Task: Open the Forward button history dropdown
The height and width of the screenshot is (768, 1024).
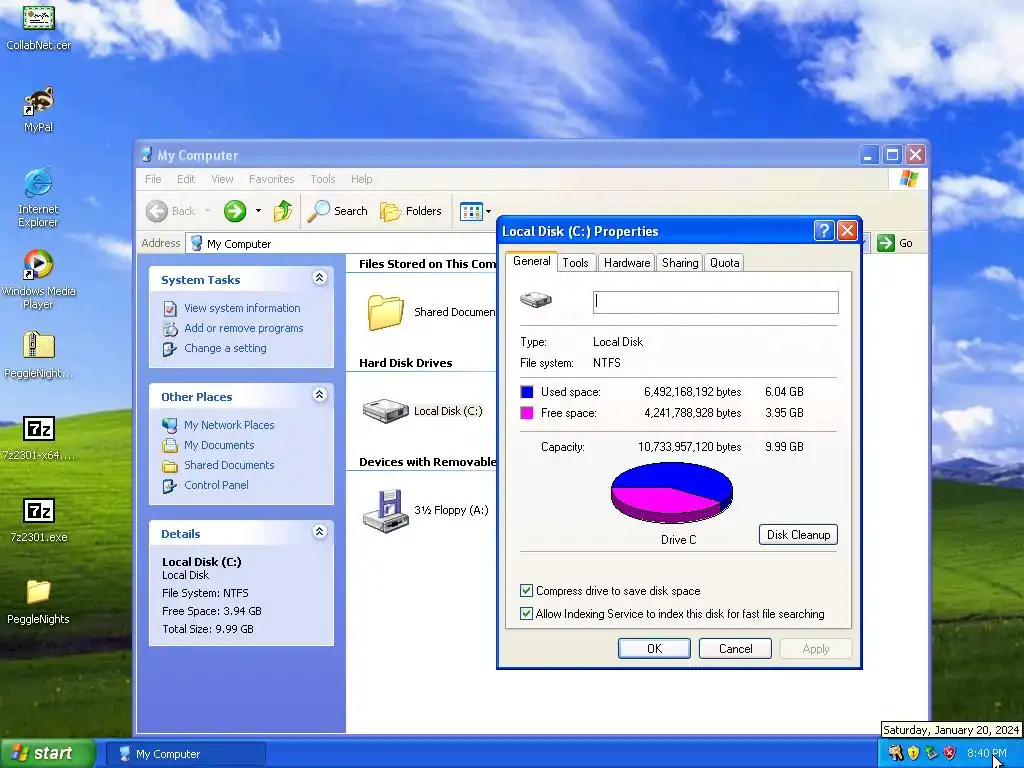Action: click(x=258, y=211)
